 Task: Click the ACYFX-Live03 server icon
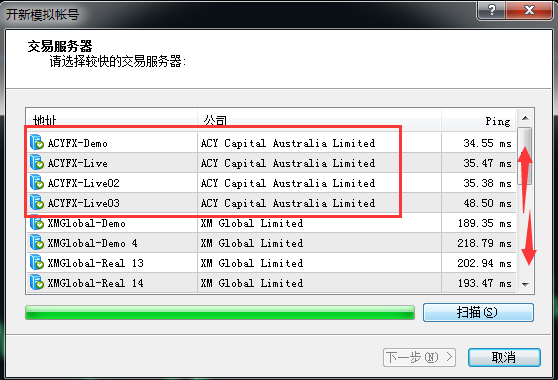[x=37, y=202]
